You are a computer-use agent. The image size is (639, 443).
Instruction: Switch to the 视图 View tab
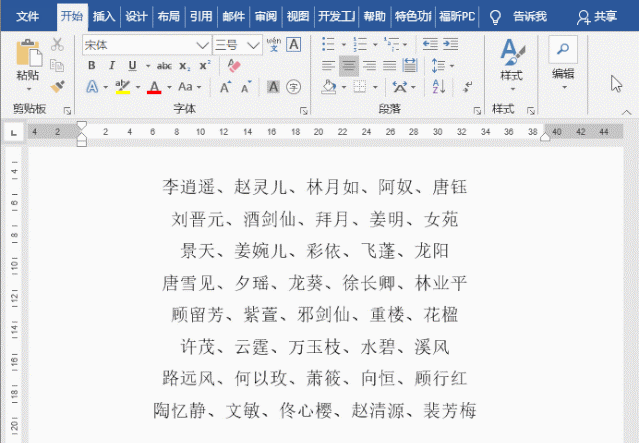click(298, 16)
